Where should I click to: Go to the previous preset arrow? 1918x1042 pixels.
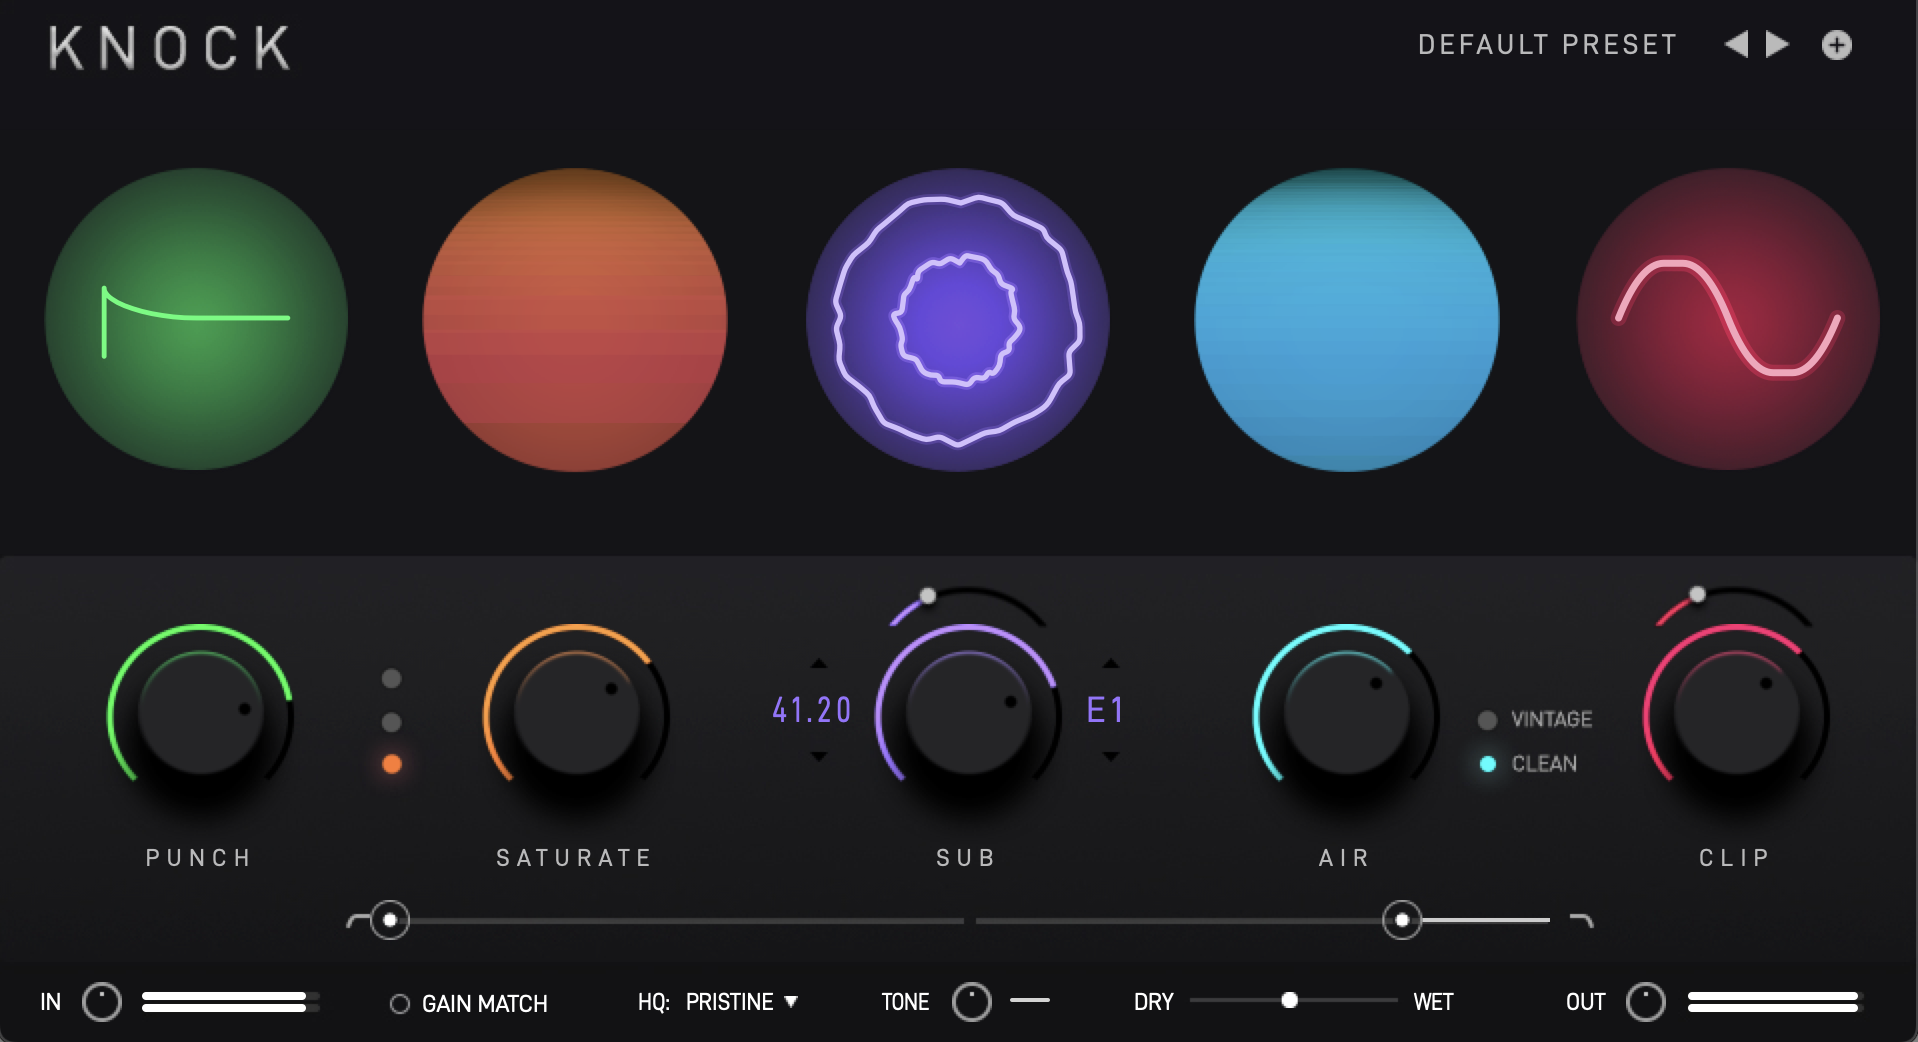1737,44
